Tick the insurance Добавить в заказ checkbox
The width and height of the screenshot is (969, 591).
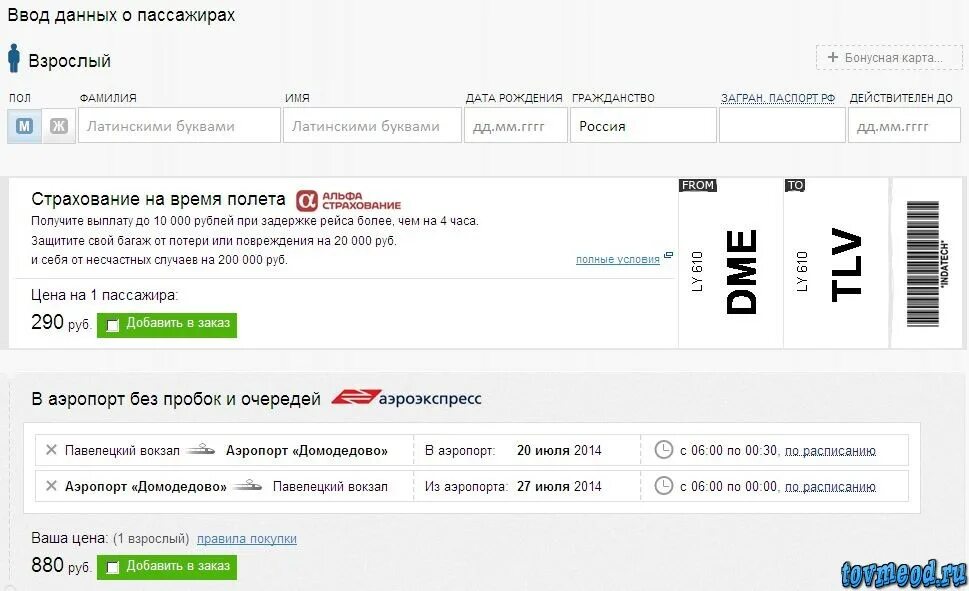pos(112,325)
